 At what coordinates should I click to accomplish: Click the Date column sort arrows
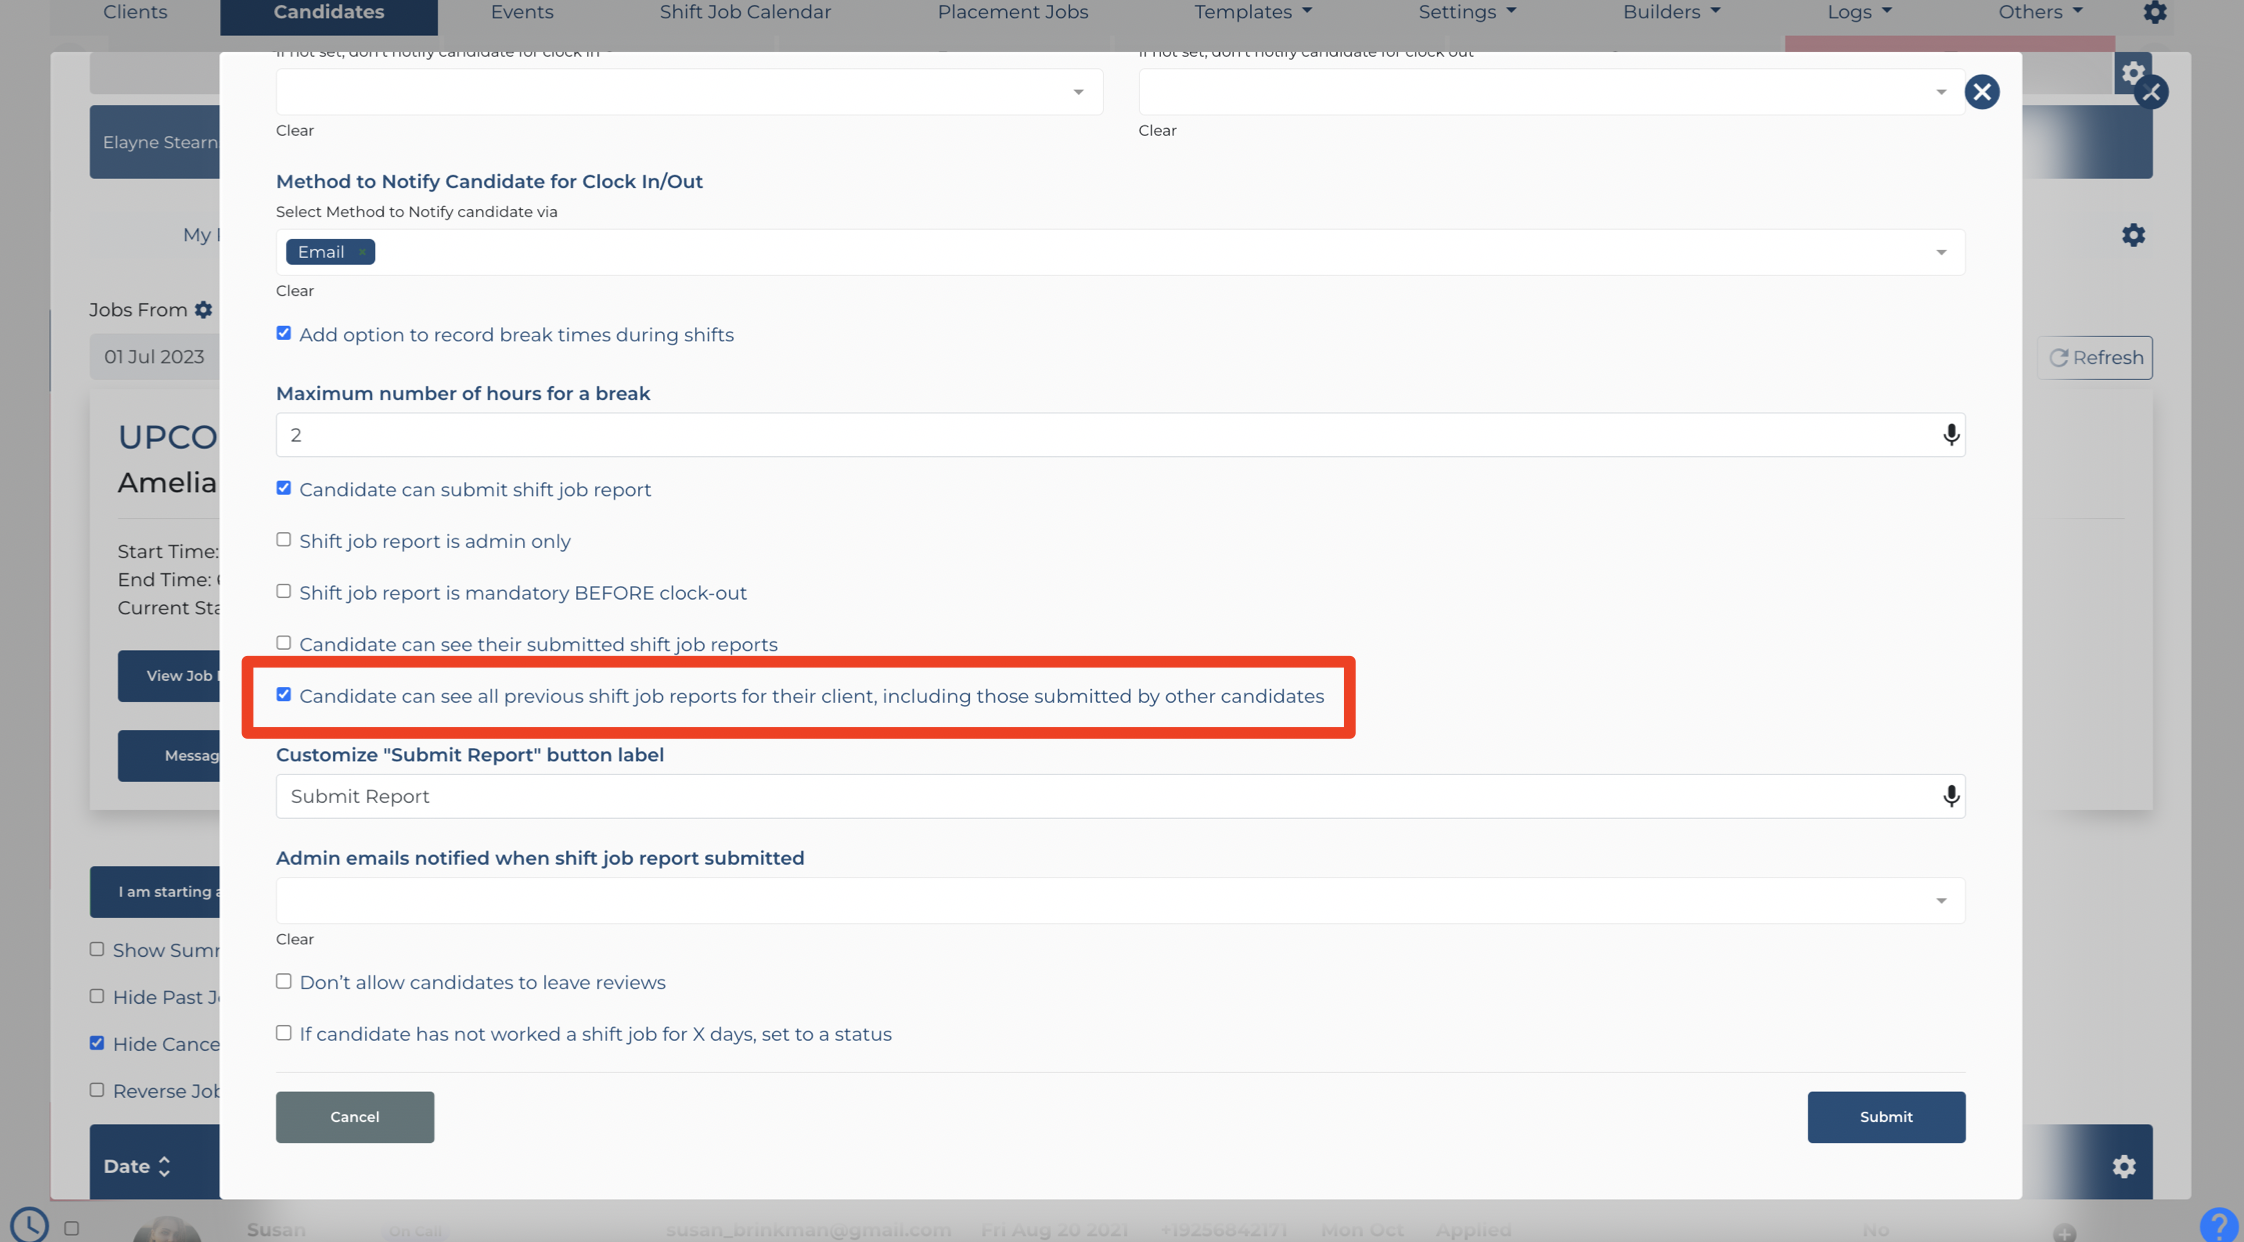(x=164, y=1166)
